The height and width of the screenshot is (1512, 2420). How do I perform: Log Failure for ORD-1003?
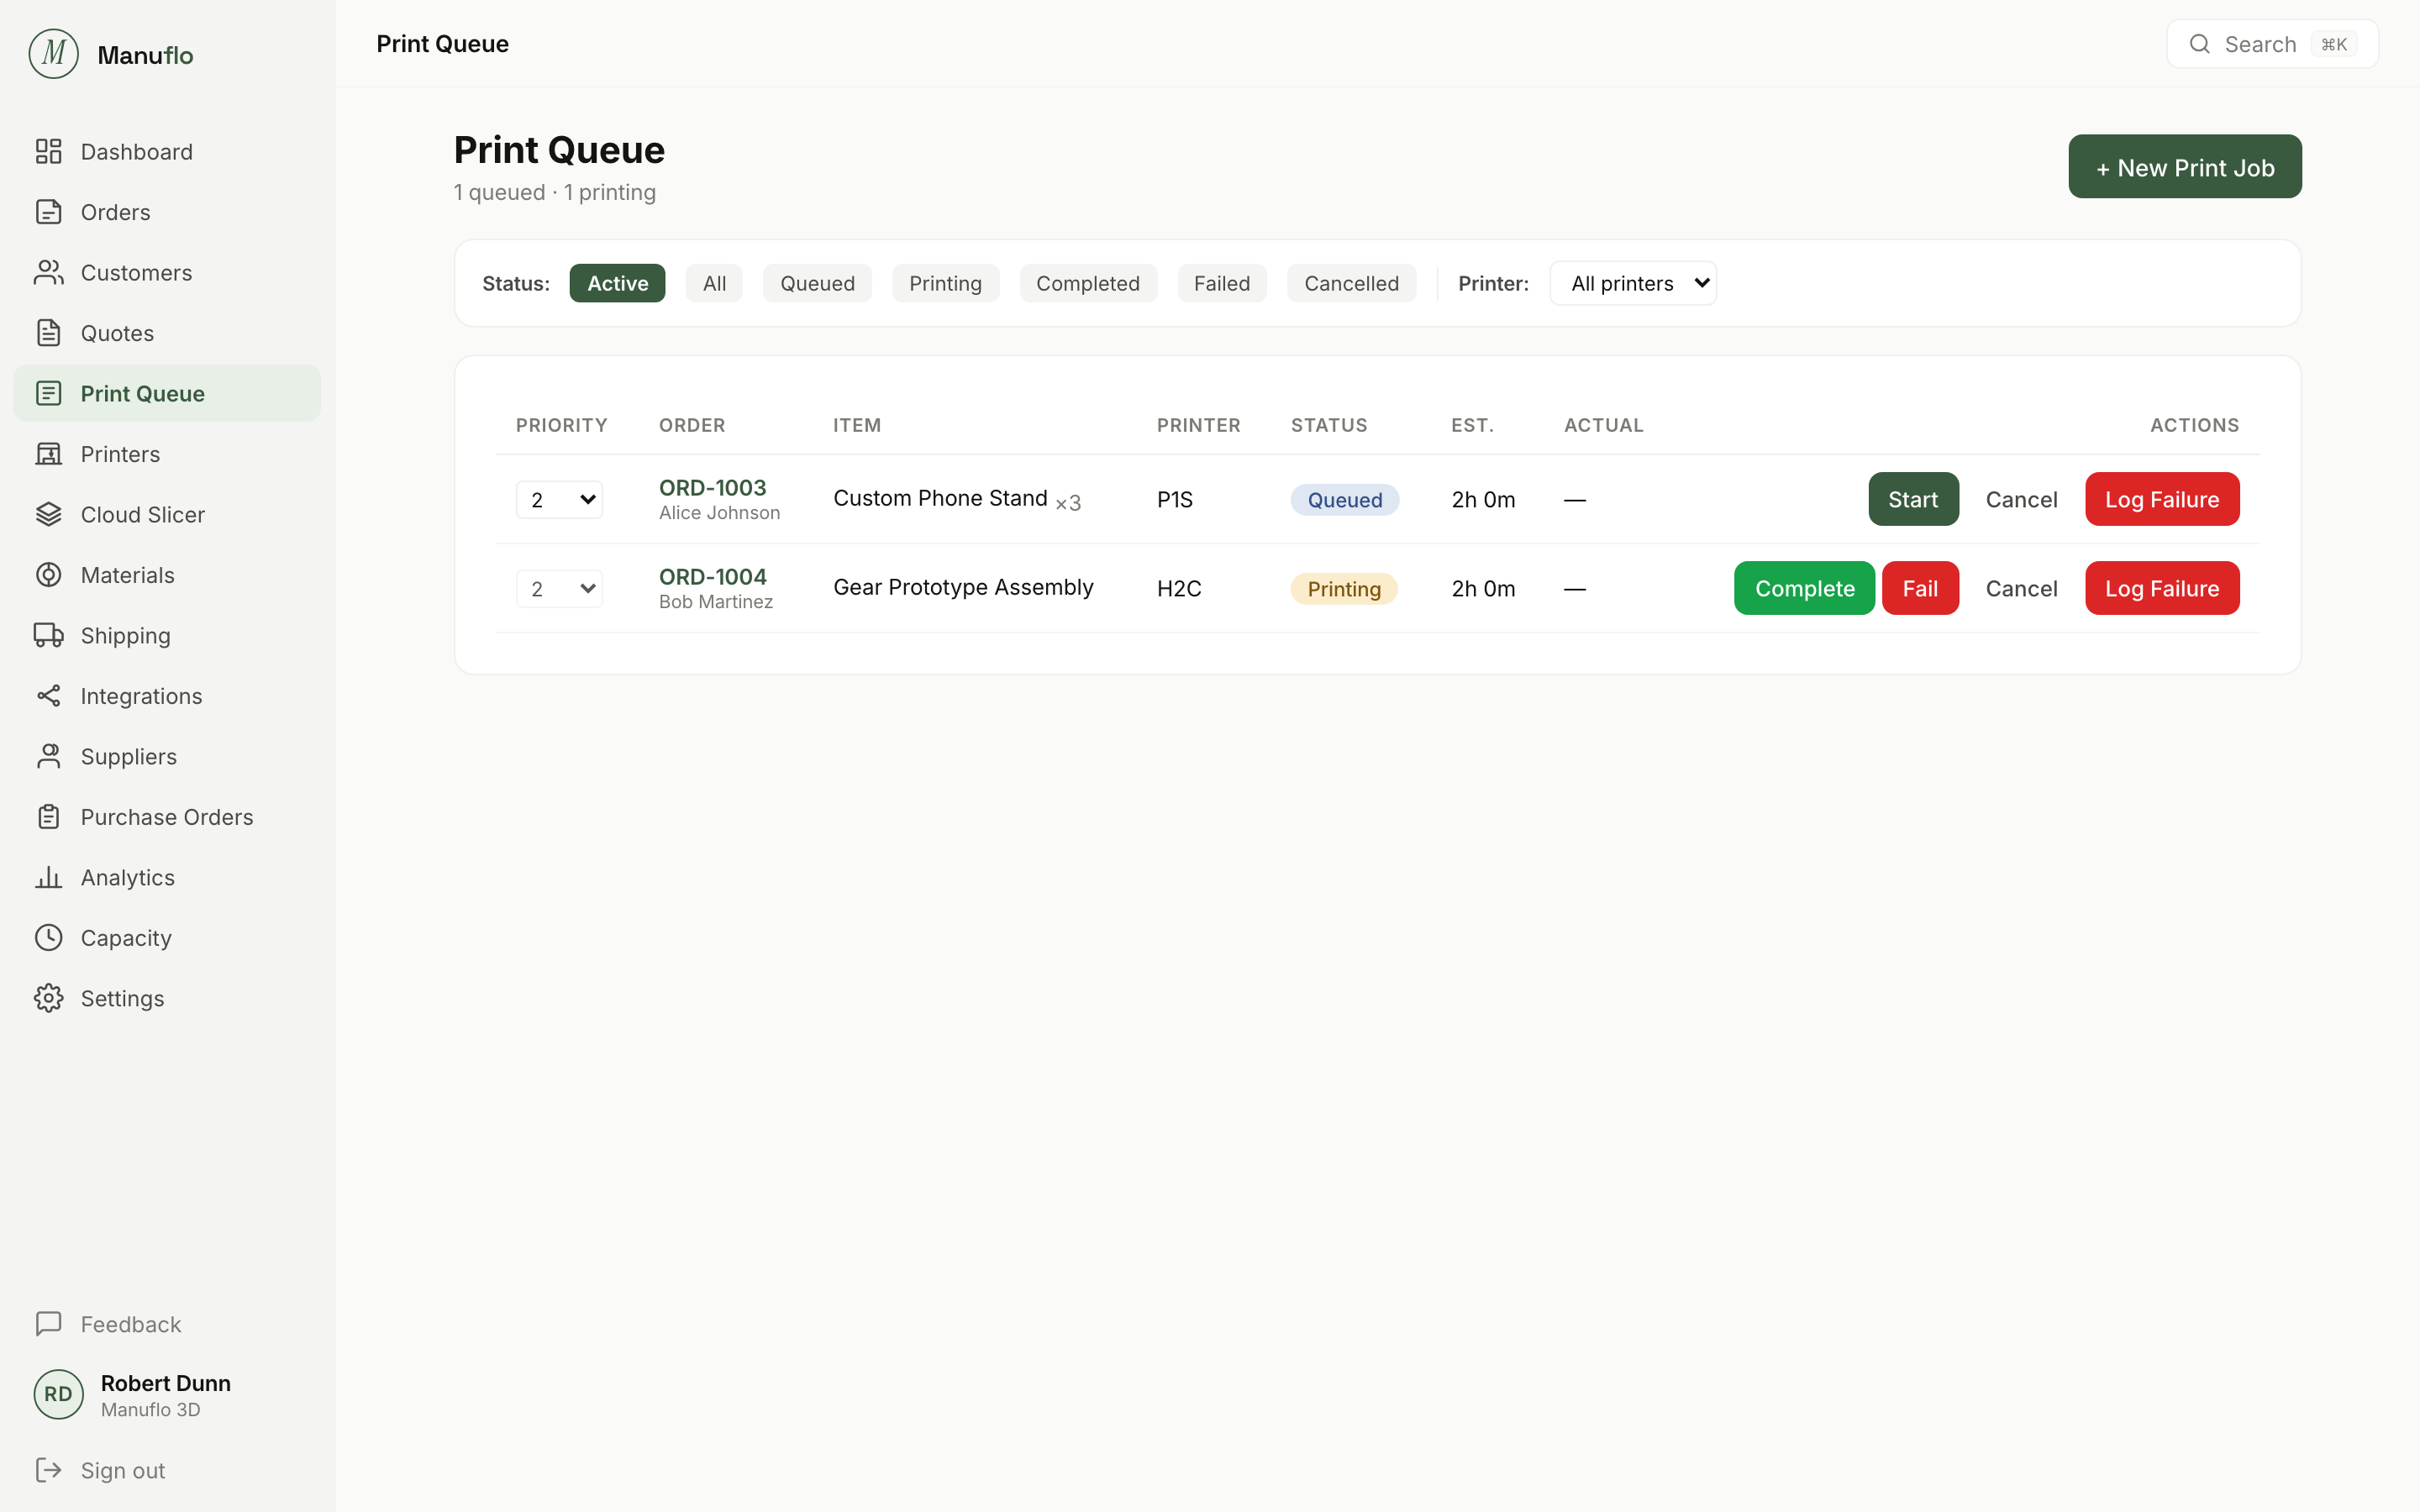pos(2162,499)
